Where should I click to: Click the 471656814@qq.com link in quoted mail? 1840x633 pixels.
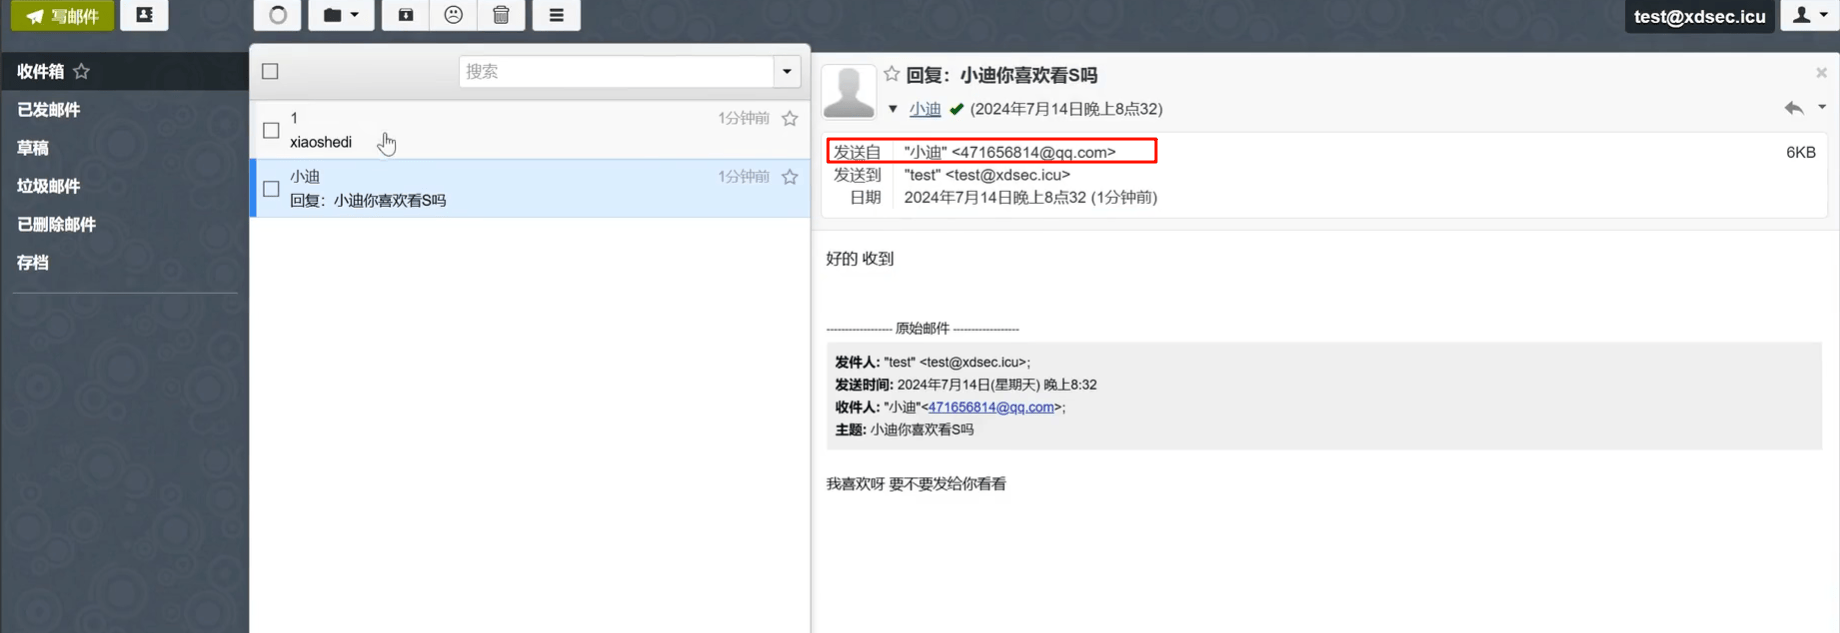point(991,407)
